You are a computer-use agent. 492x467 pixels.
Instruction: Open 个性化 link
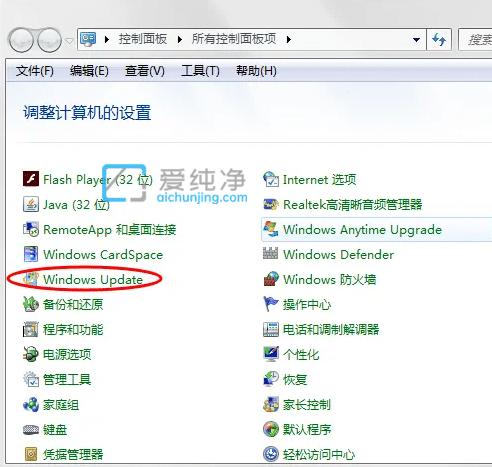click(301, 354)
